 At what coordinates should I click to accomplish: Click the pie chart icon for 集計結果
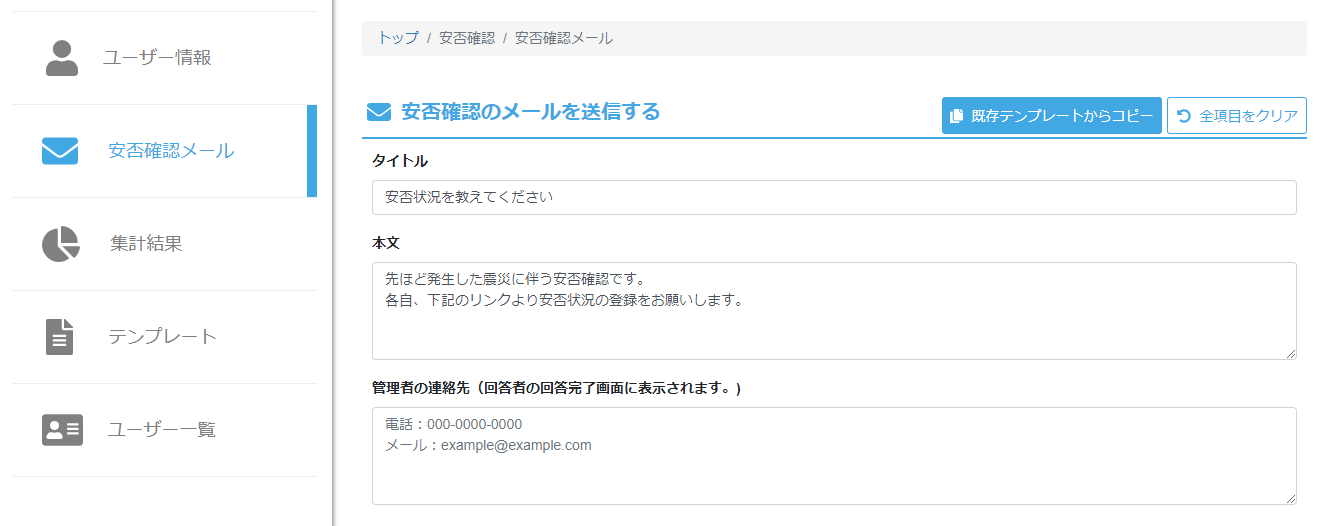61,244
